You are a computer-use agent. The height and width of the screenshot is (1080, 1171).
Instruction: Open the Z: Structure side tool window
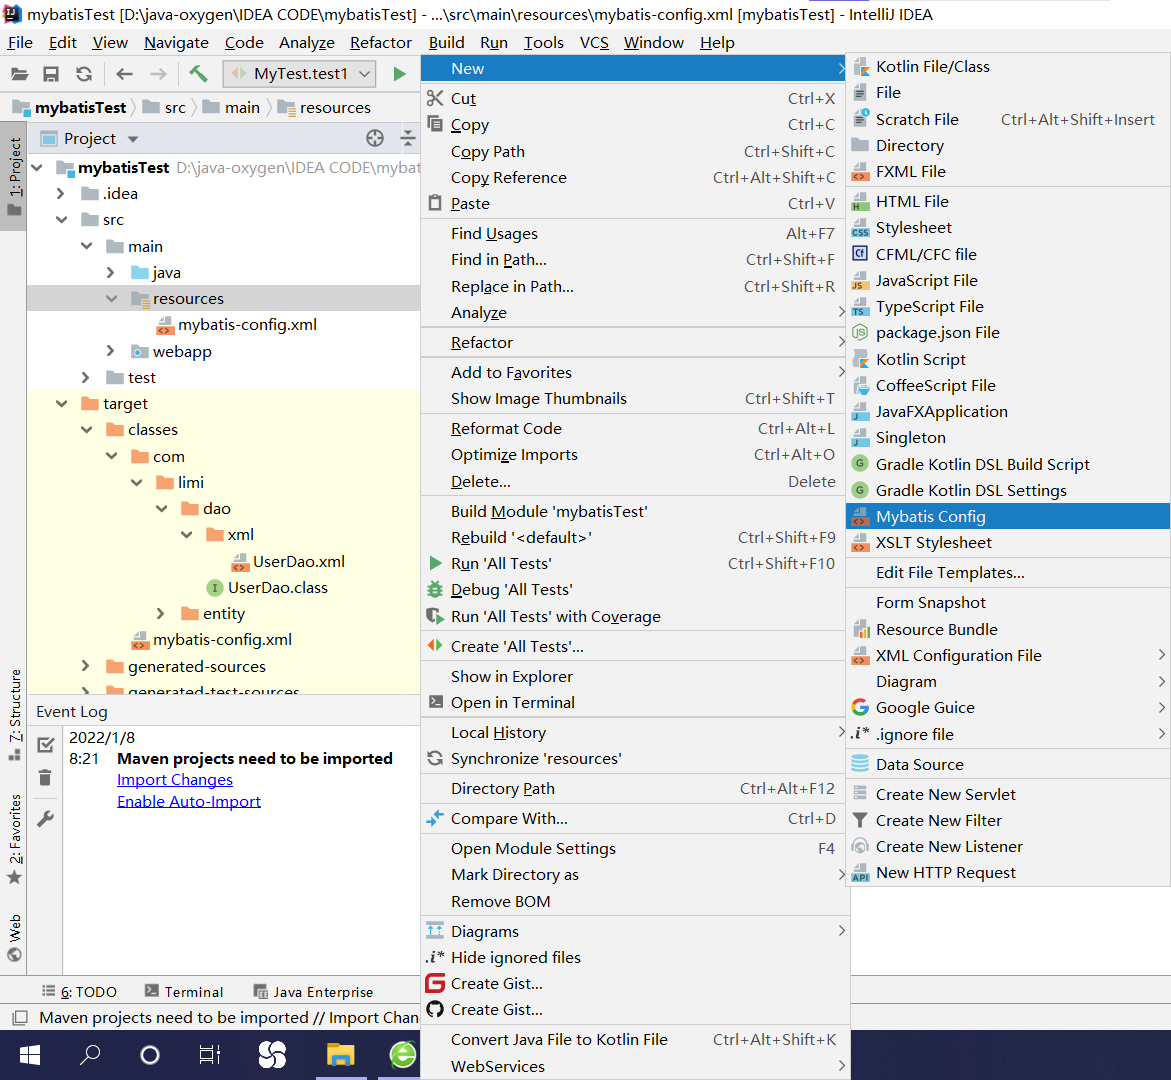point(14,716)
